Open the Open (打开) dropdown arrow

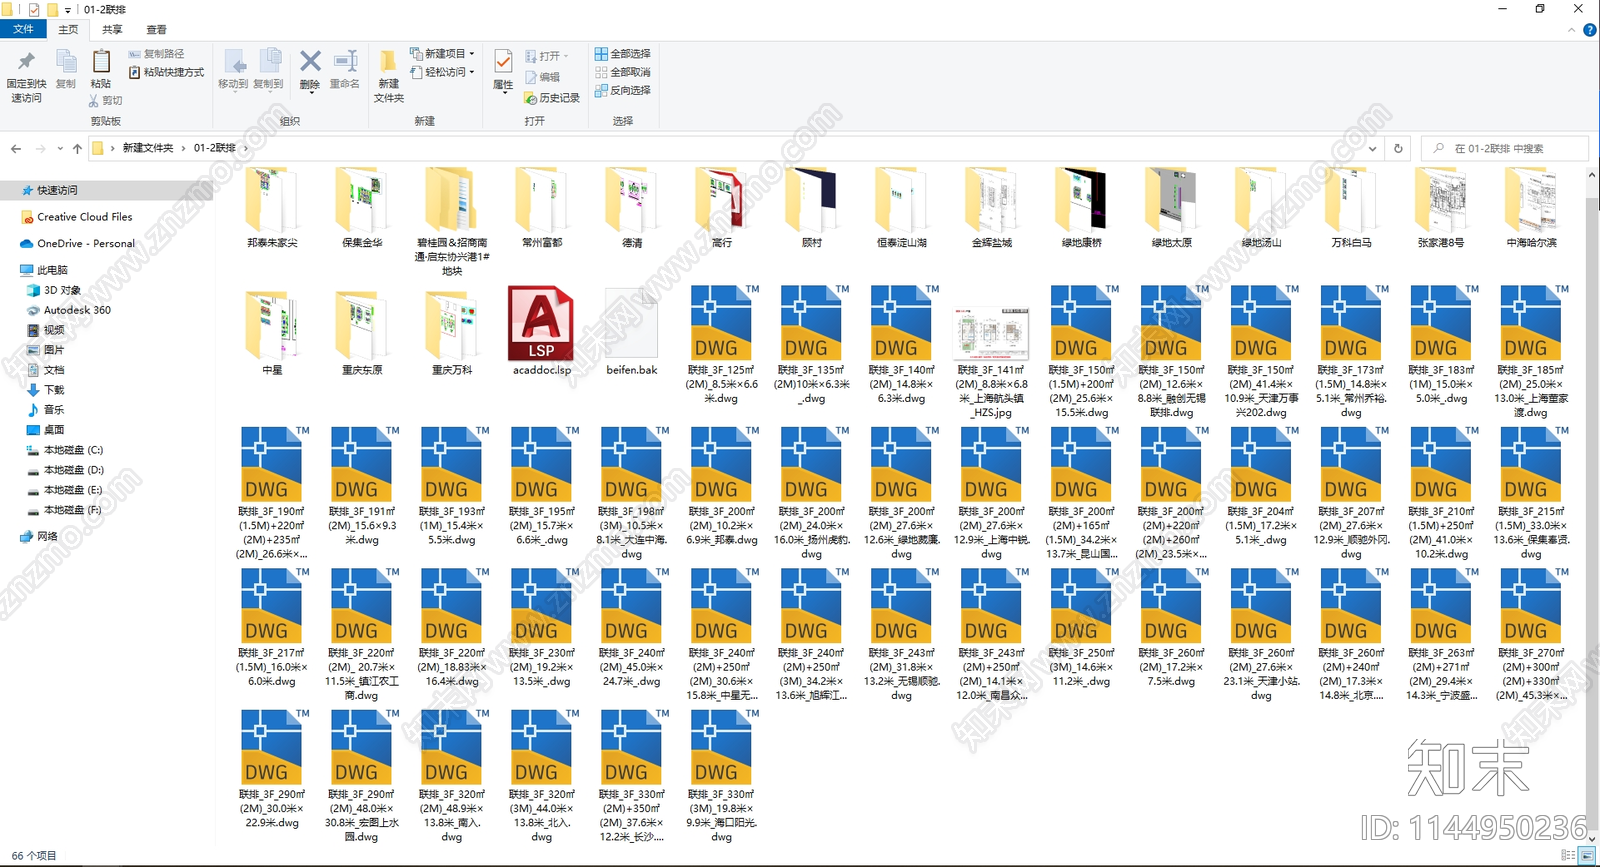[566, 56]
